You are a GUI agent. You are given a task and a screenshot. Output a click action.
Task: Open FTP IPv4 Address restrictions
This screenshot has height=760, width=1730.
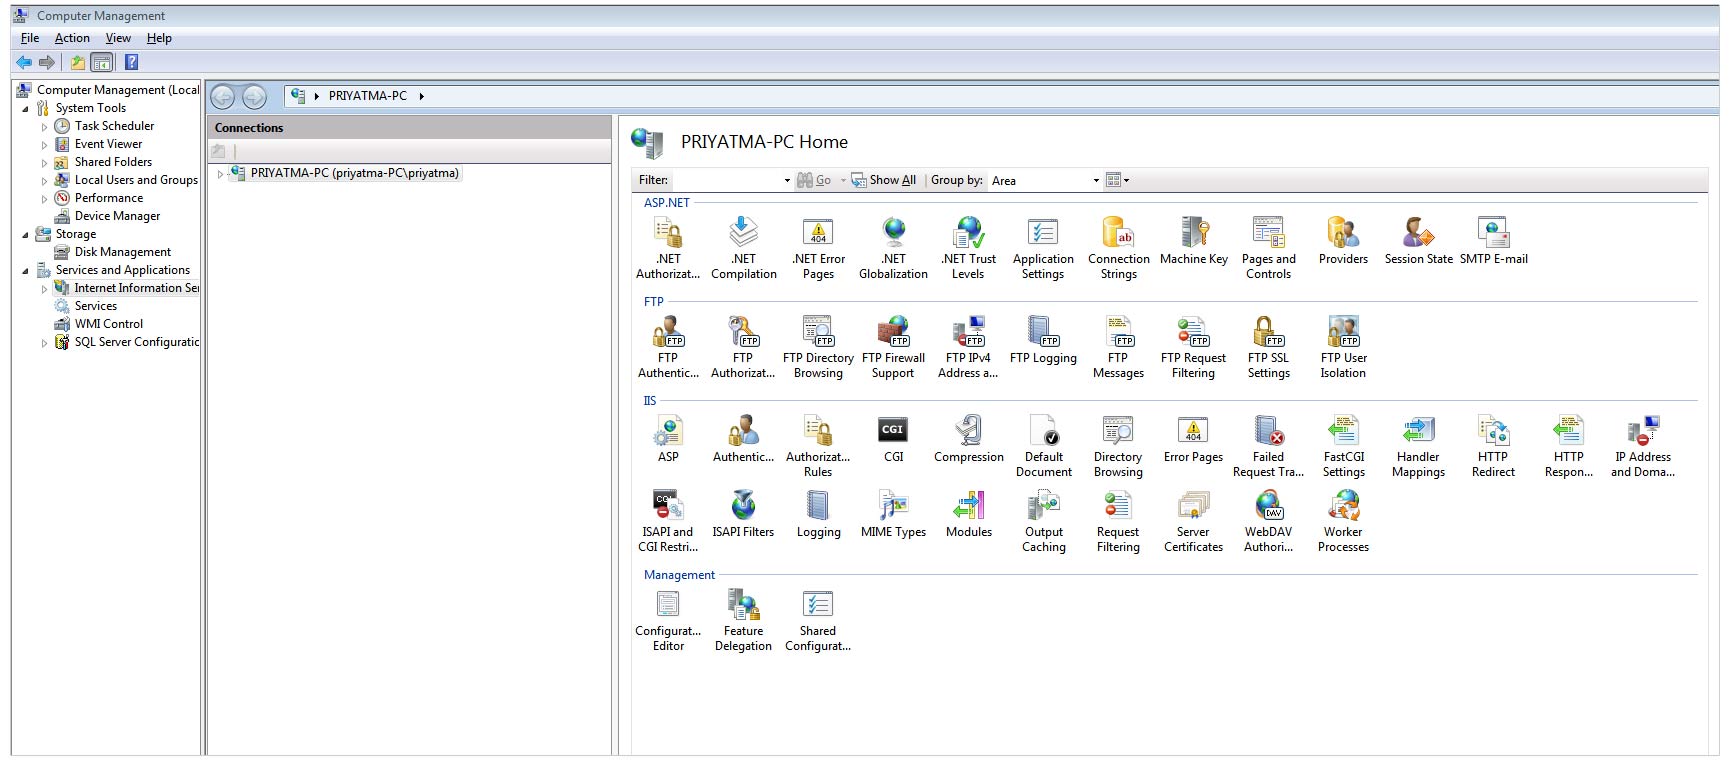[968, 346]
